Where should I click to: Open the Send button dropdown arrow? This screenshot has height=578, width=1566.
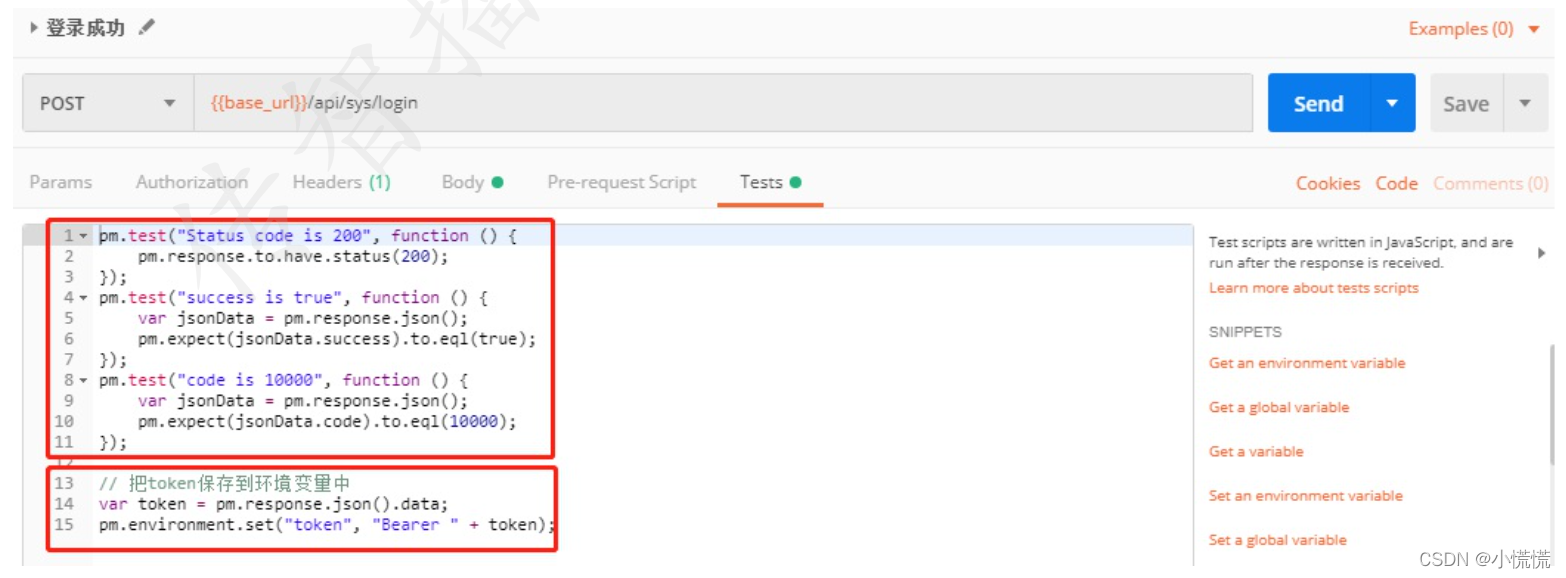pyautogui.click(x=1392, y=103)
